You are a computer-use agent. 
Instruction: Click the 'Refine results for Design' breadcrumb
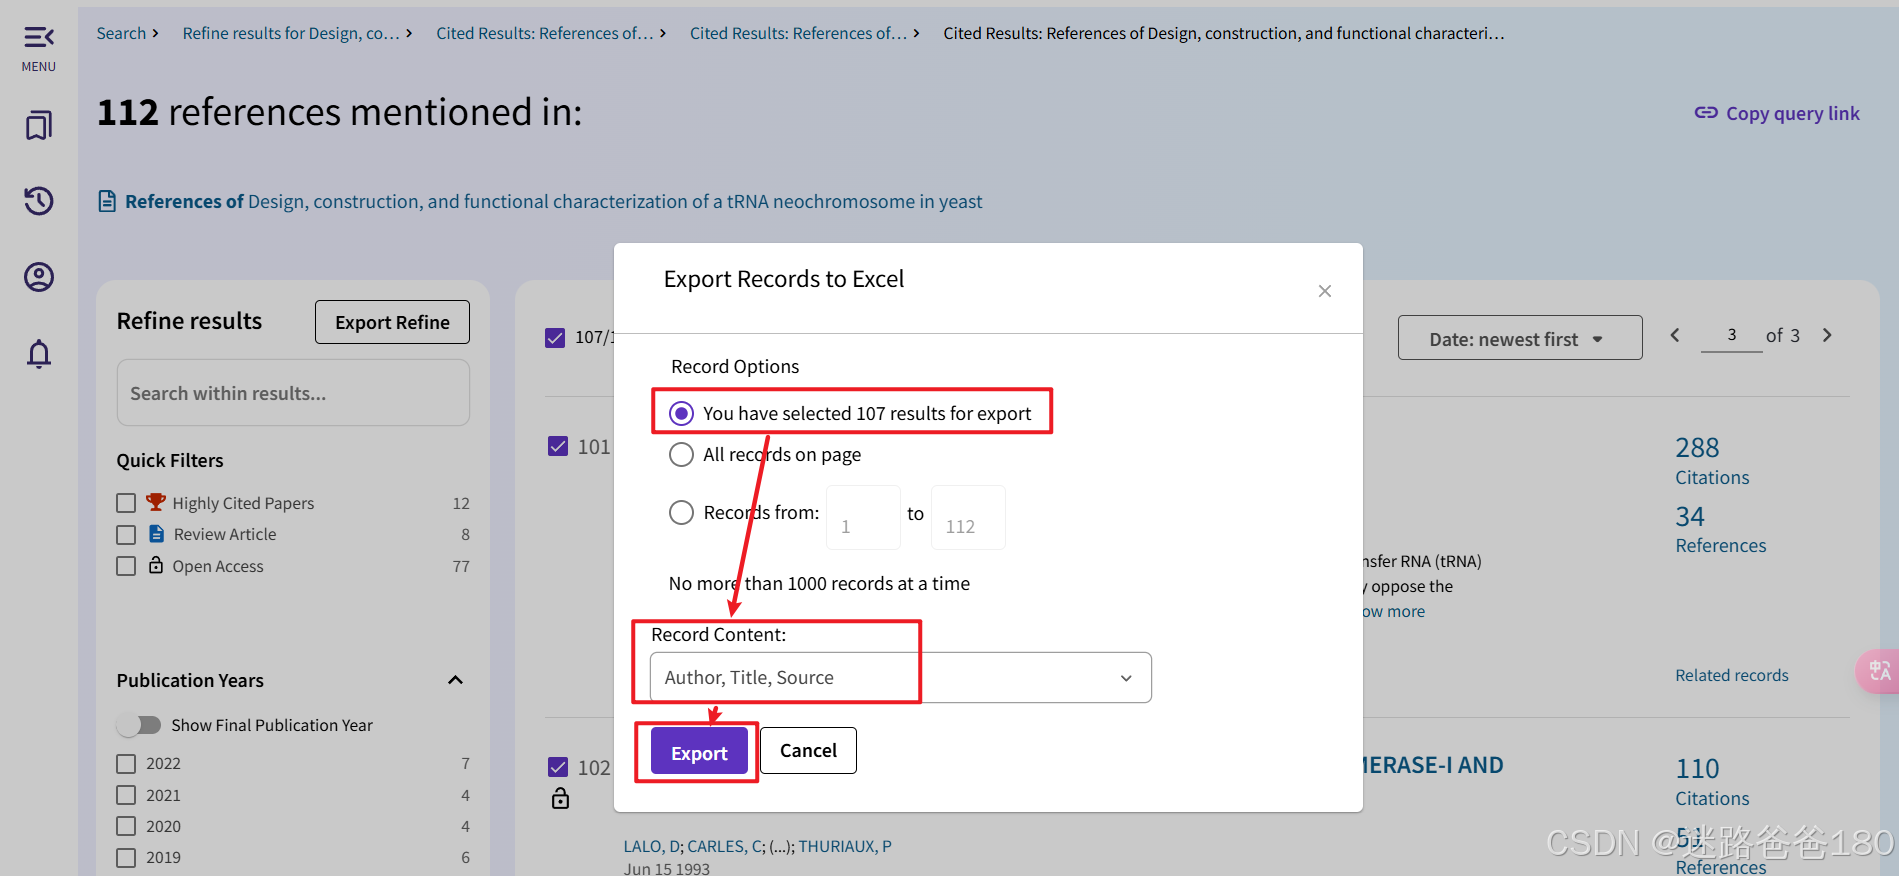291,33
